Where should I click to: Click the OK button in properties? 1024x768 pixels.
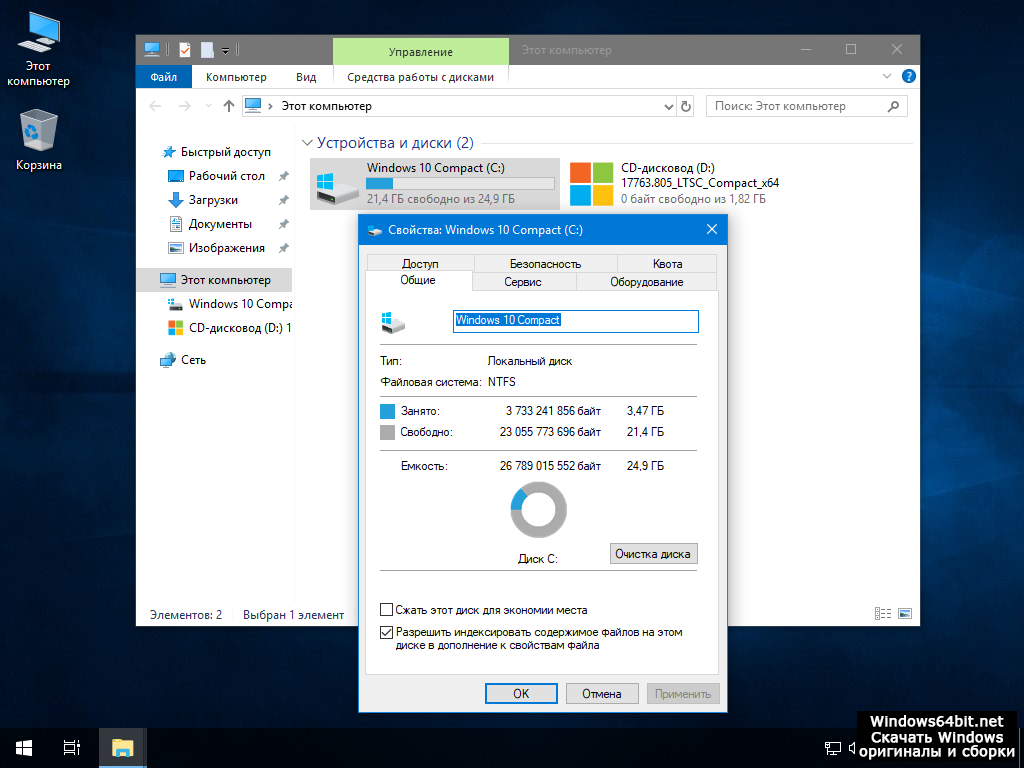pyautogui.click(x=521, y=693)
